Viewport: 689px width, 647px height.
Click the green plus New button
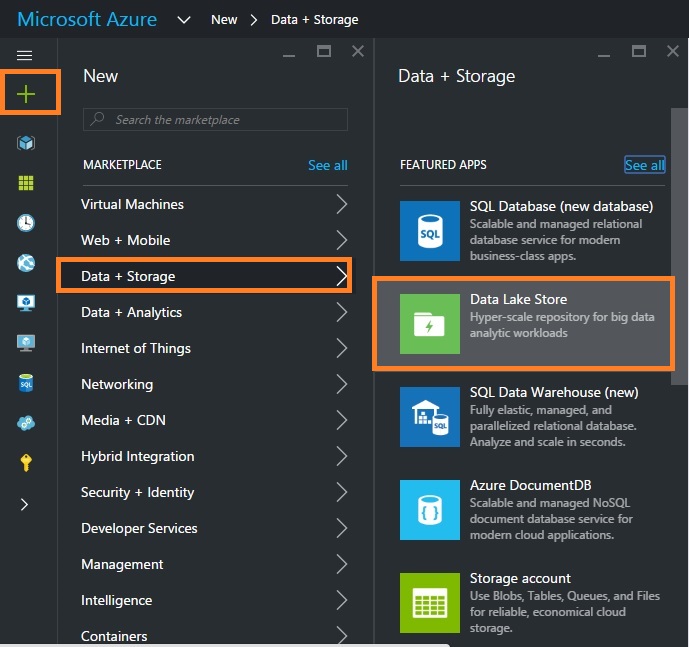coord(26,94)
